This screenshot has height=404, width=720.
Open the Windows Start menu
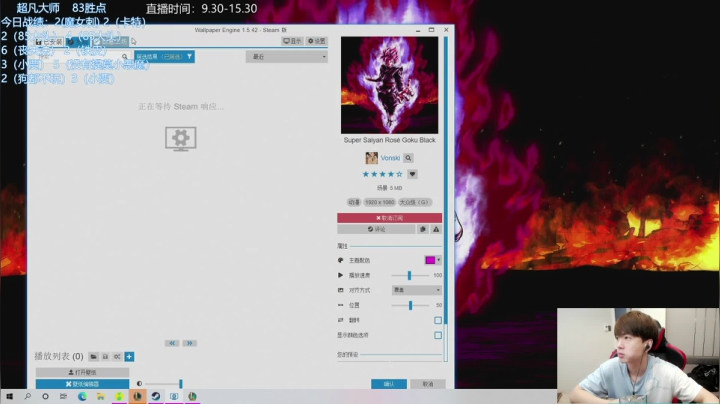[x=9, y=396]
